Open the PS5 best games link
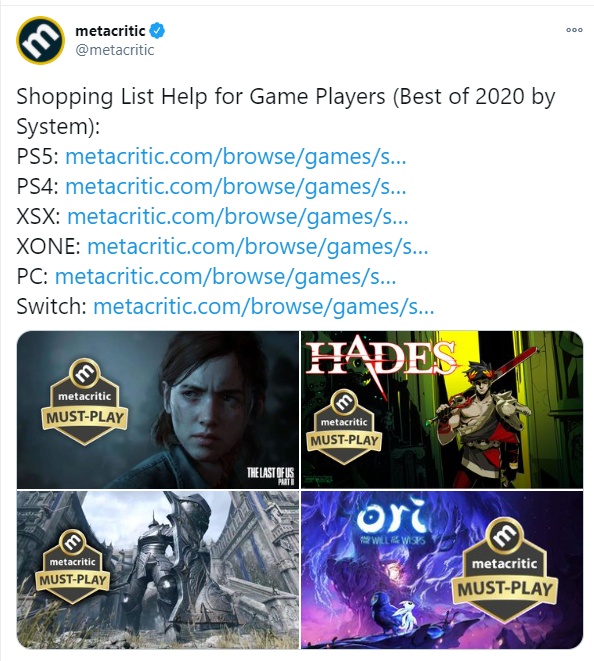The width and height of the screenshot is (594, 661). pos(236,156)
